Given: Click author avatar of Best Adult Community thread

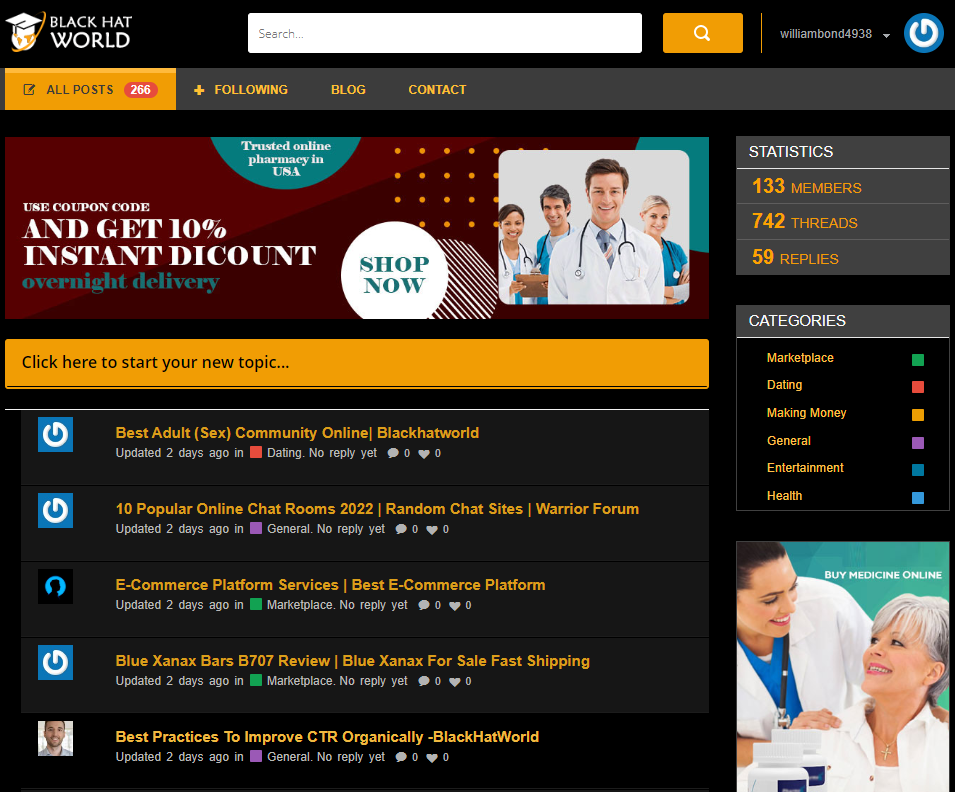Looking at the screenshot, I should point(55,434).
